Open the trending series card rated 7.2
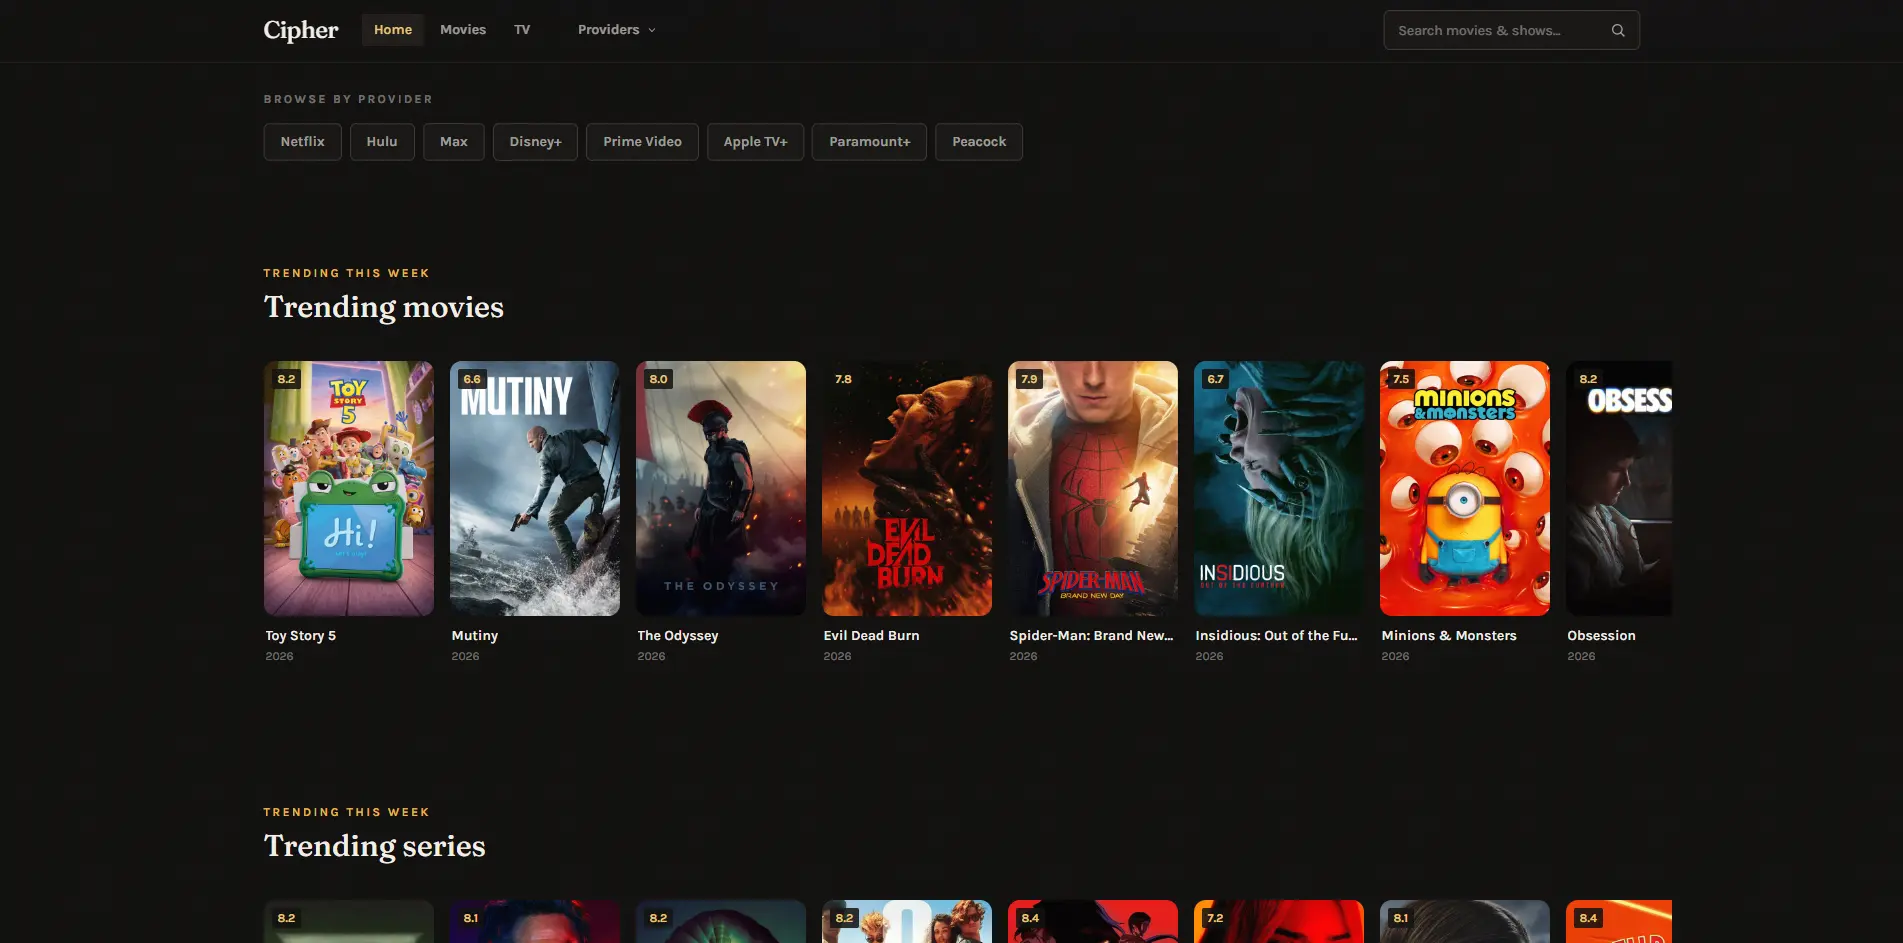Viewport: 1903px width, 943px height. point(1279,921)
